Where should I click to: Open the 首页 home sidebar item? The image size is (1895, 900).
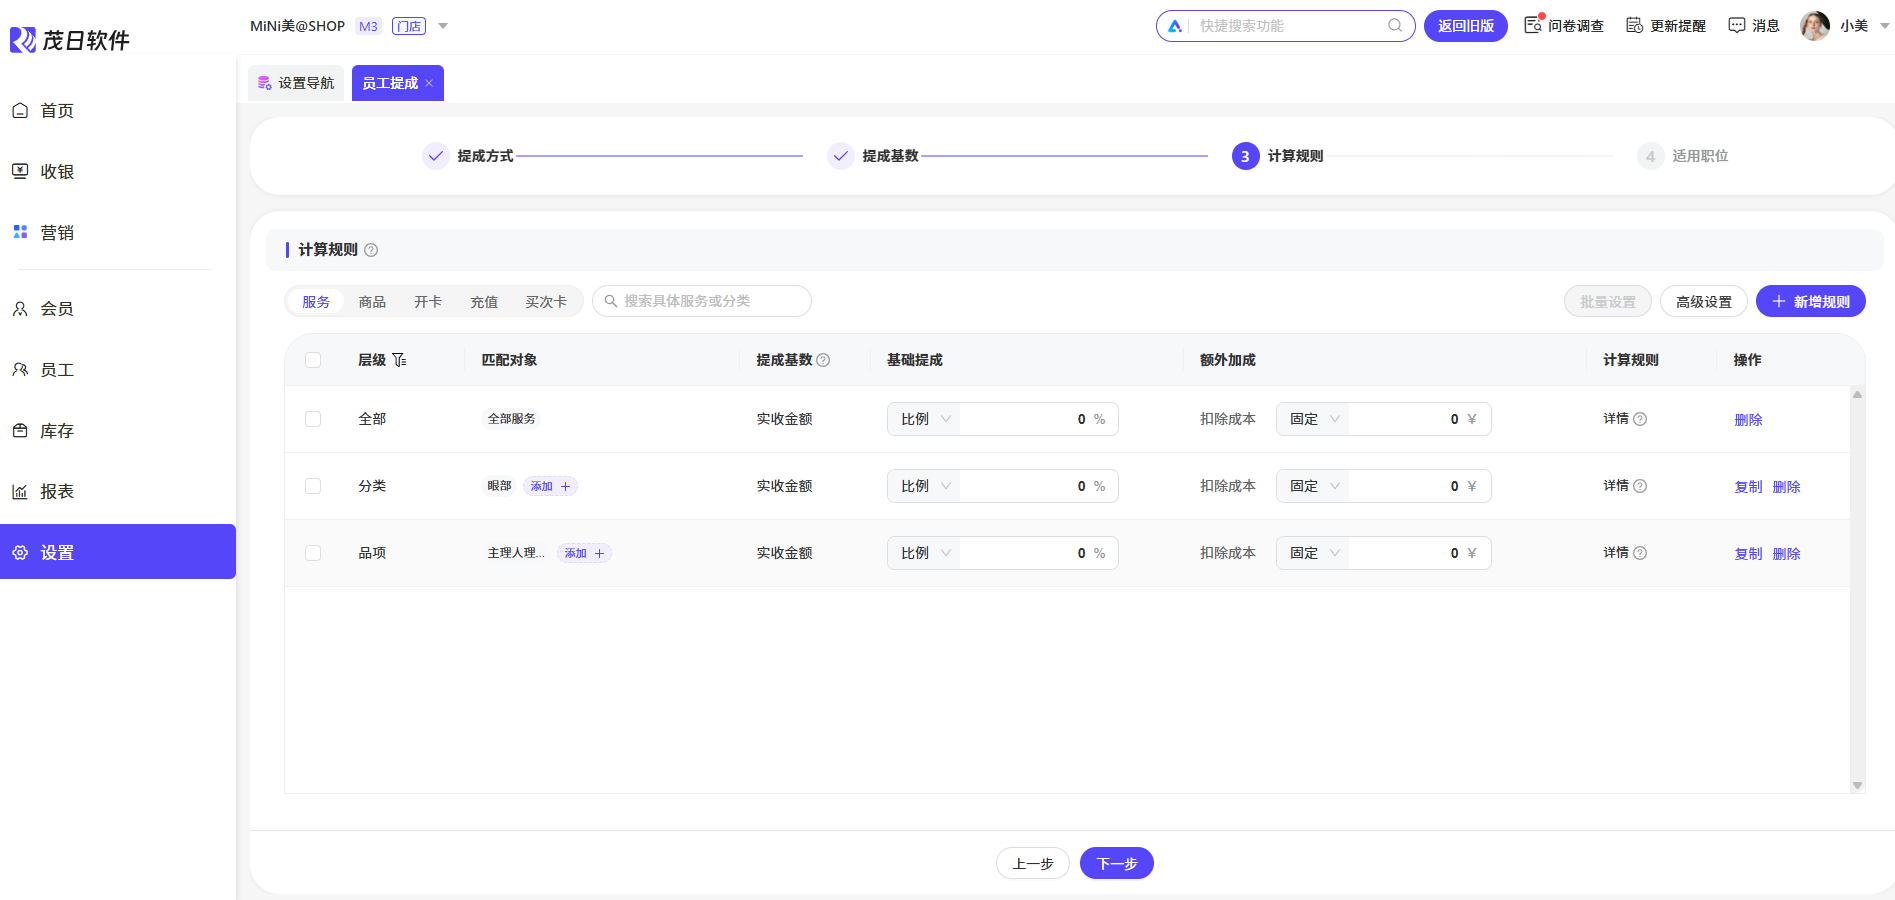point(118,111)
